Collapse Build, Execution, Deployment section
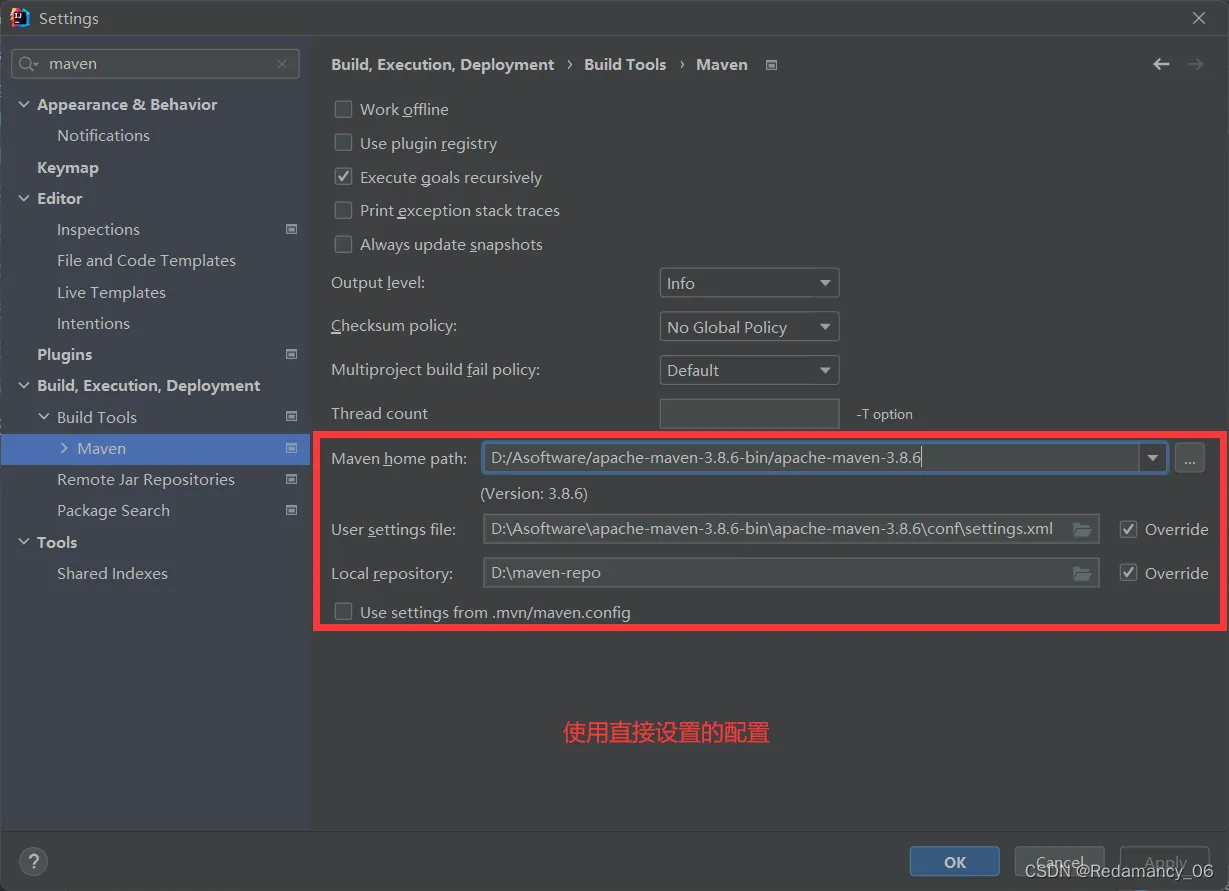 (24, 385)
